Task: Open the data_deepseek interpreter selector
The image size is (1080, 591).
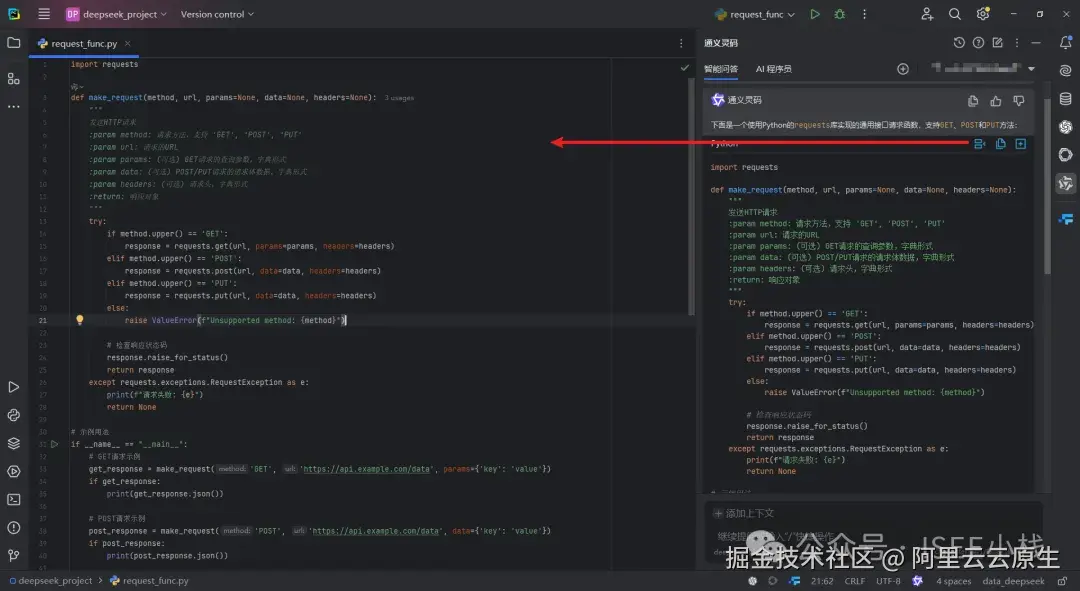Action: coord(1013,581)
